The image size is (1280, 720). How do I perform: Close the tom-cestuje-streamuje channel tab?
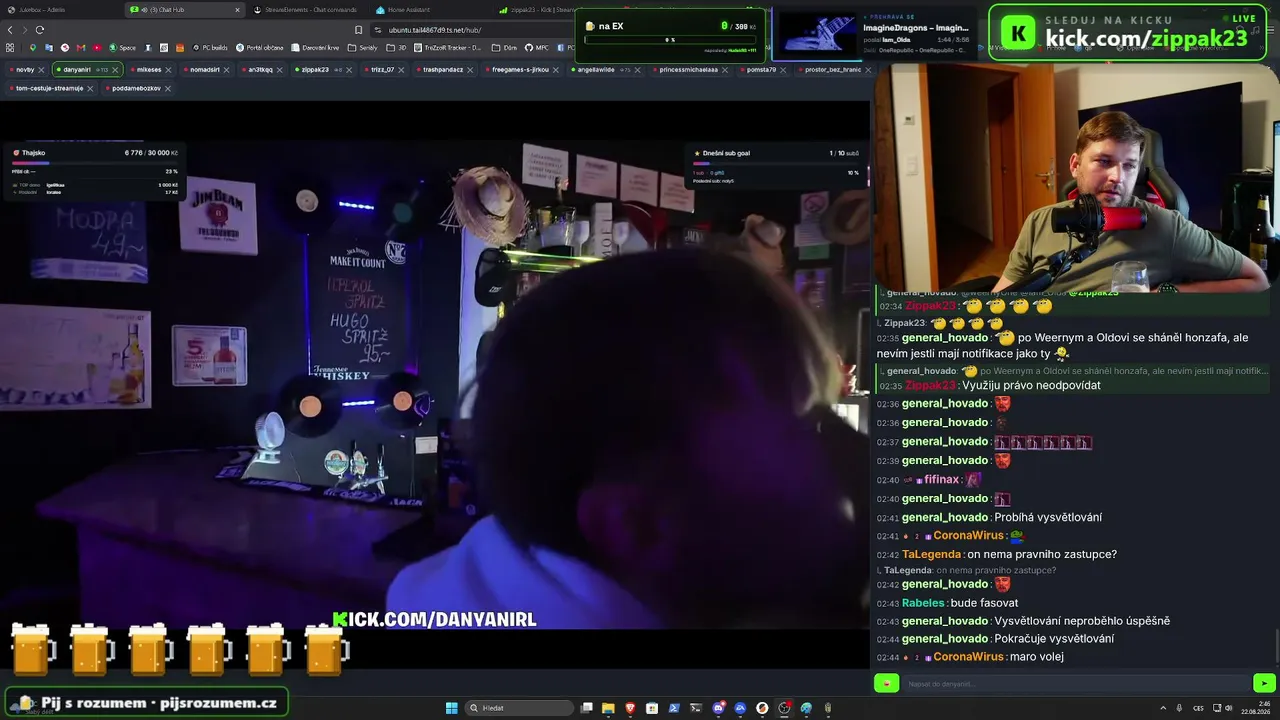pyautogui.click(x=90, y=88)
